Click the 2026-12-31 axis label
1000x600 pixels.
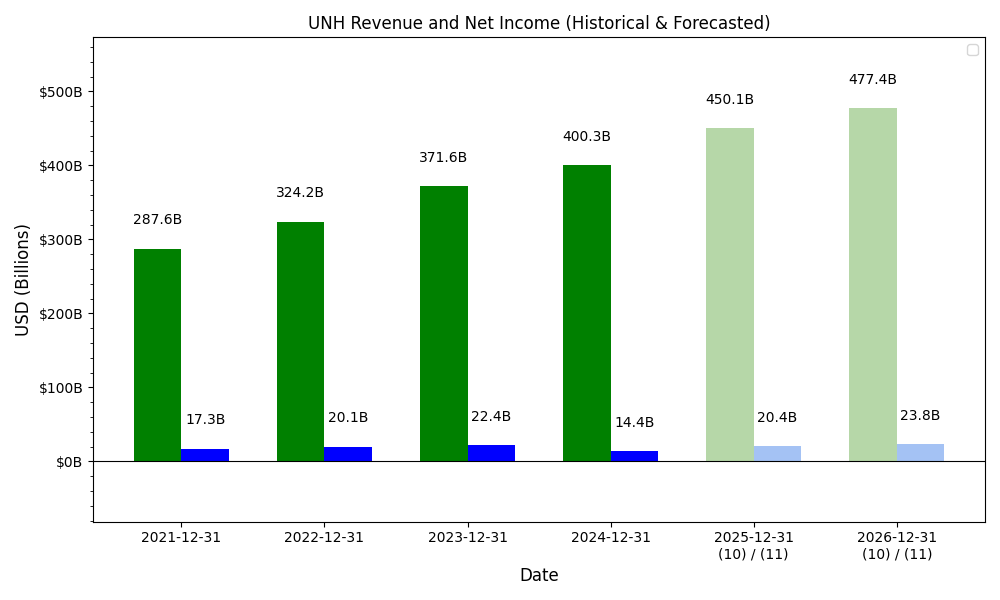(x=897, y=538)
